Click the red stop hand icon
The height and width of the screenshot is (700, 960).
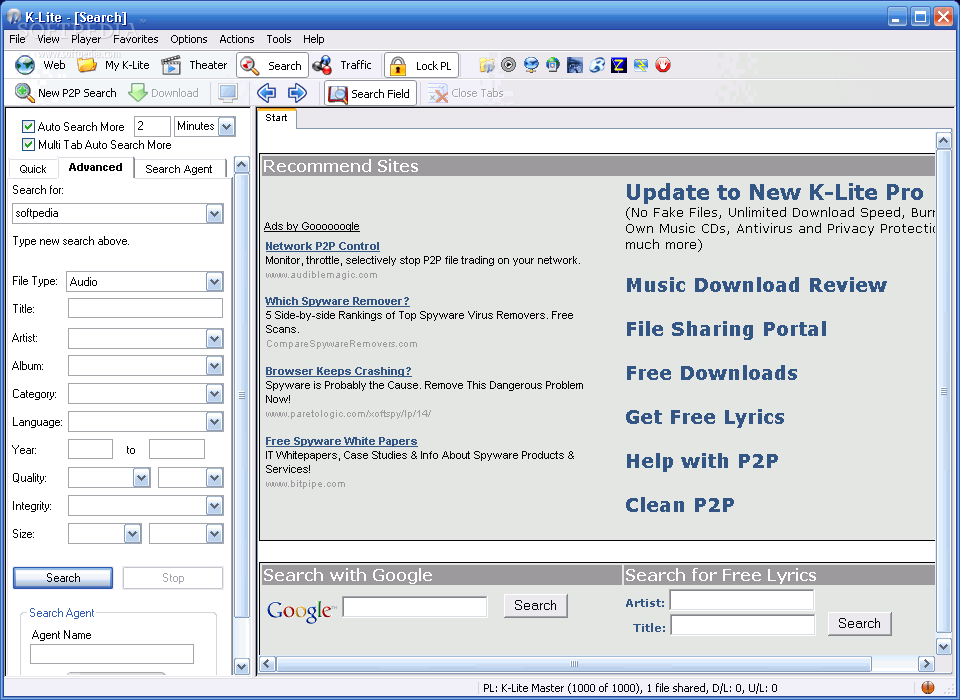[663, 65]
